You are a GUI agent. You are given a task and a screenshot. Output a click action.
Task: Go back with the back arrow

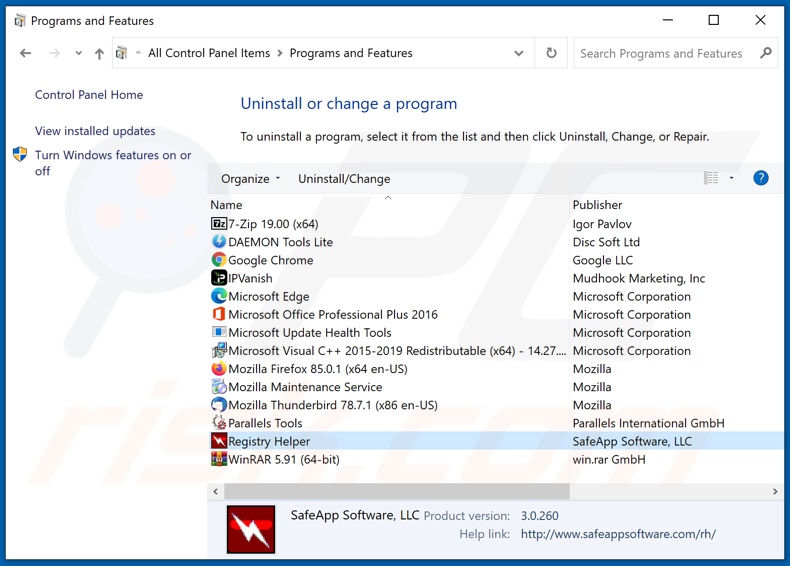[25, 53]
